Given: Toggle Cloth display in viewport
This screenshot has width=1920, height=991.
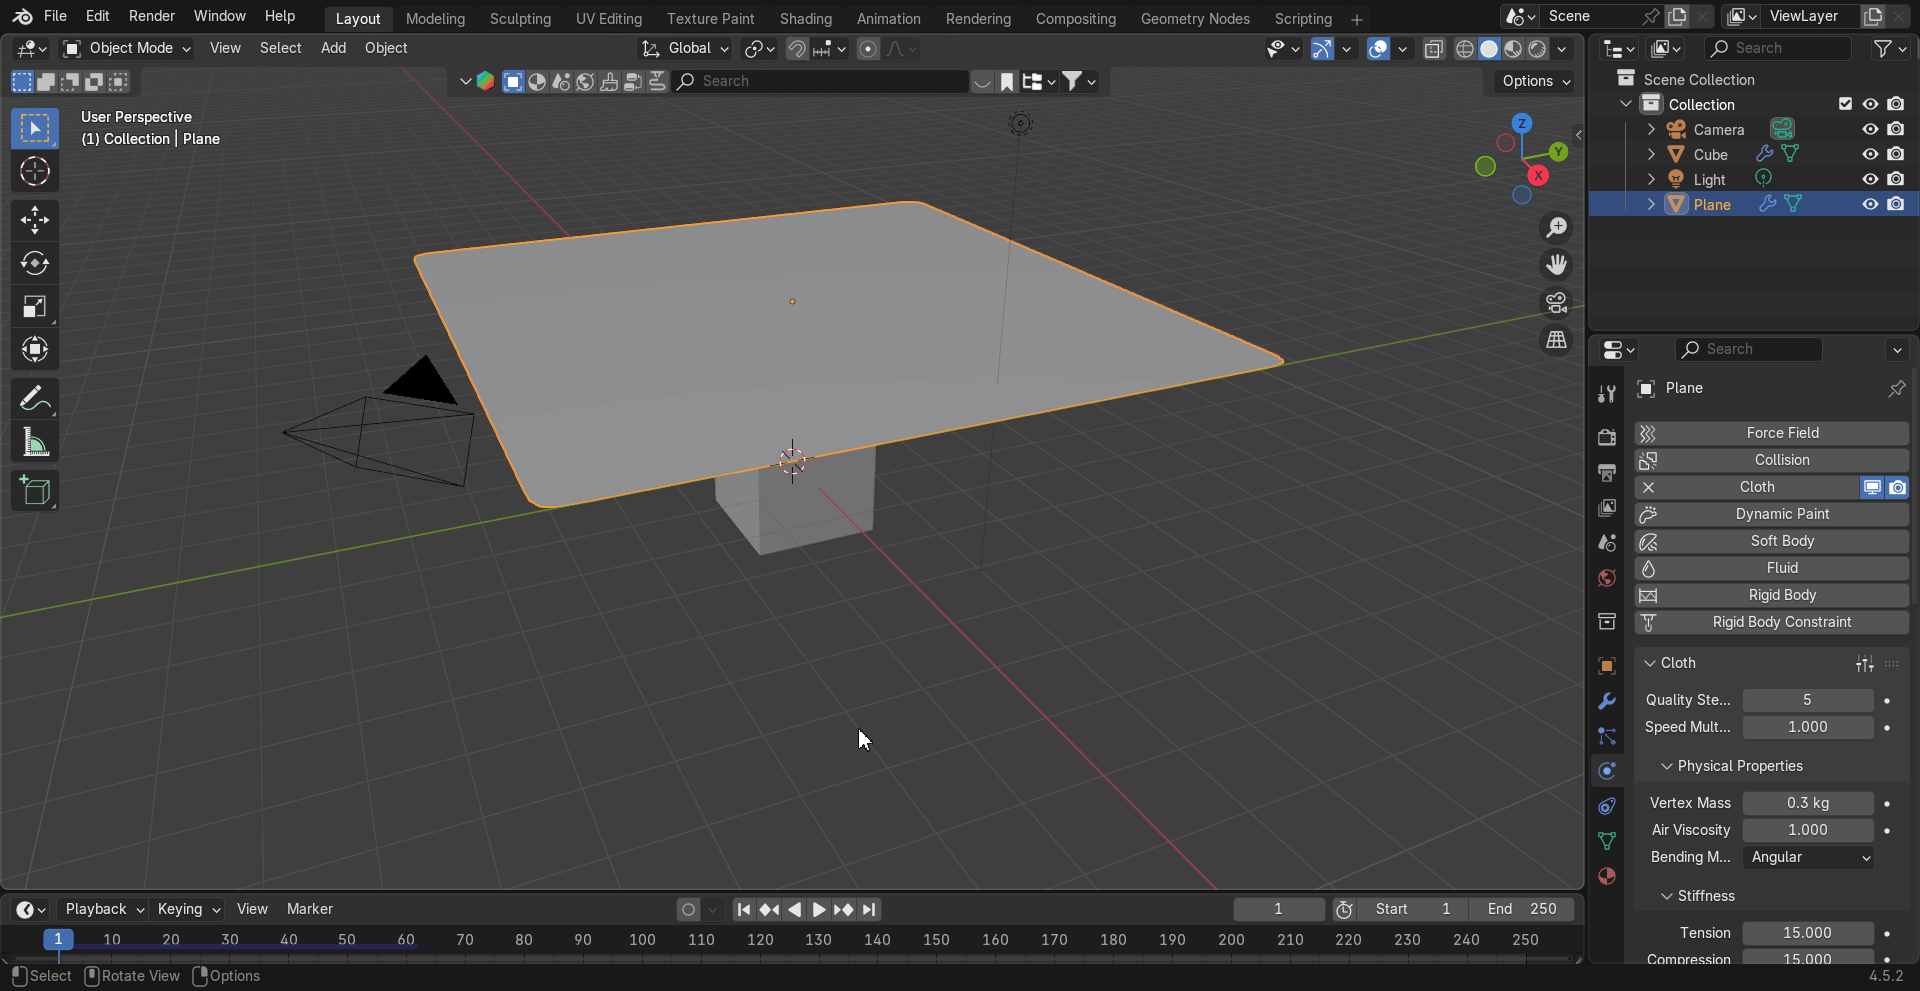Looking at the screenshot, I should tap(1871, 487).
